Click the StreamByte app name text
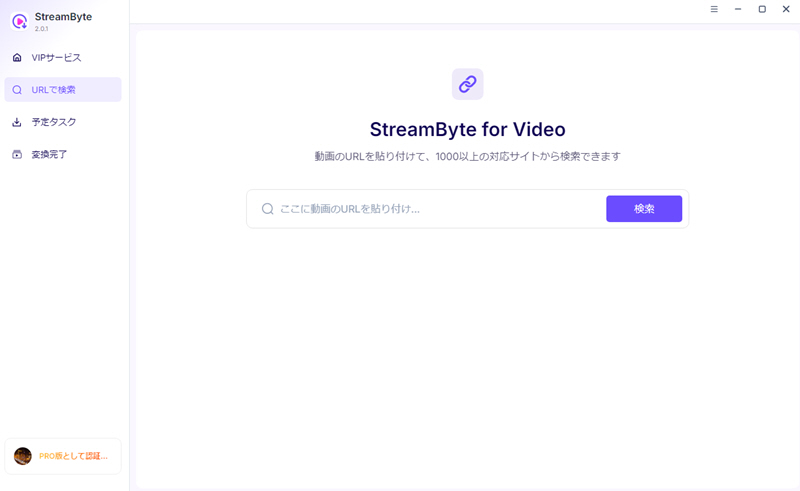Viewport: 800px width, 491px height. click(x=63, y=17)
